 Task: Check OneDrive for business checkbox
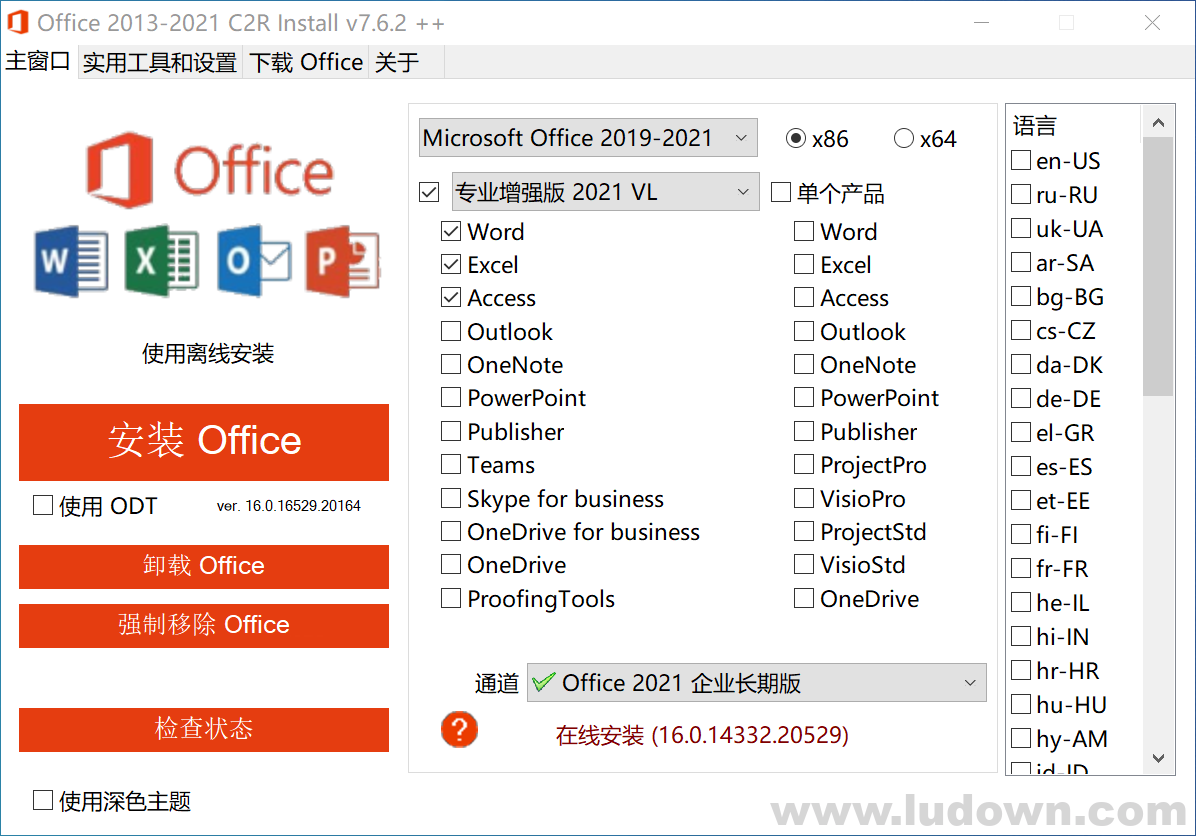point(451,531)
